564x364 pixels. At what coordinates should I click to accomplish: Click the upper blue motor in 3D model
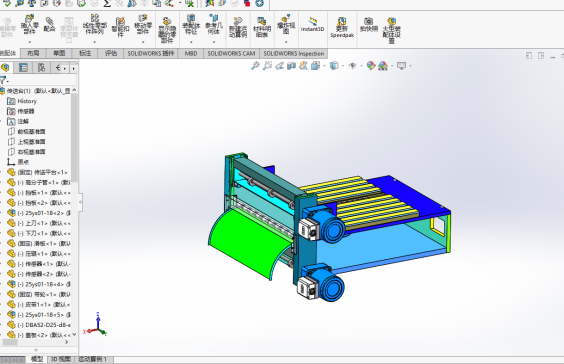point(321,225)
